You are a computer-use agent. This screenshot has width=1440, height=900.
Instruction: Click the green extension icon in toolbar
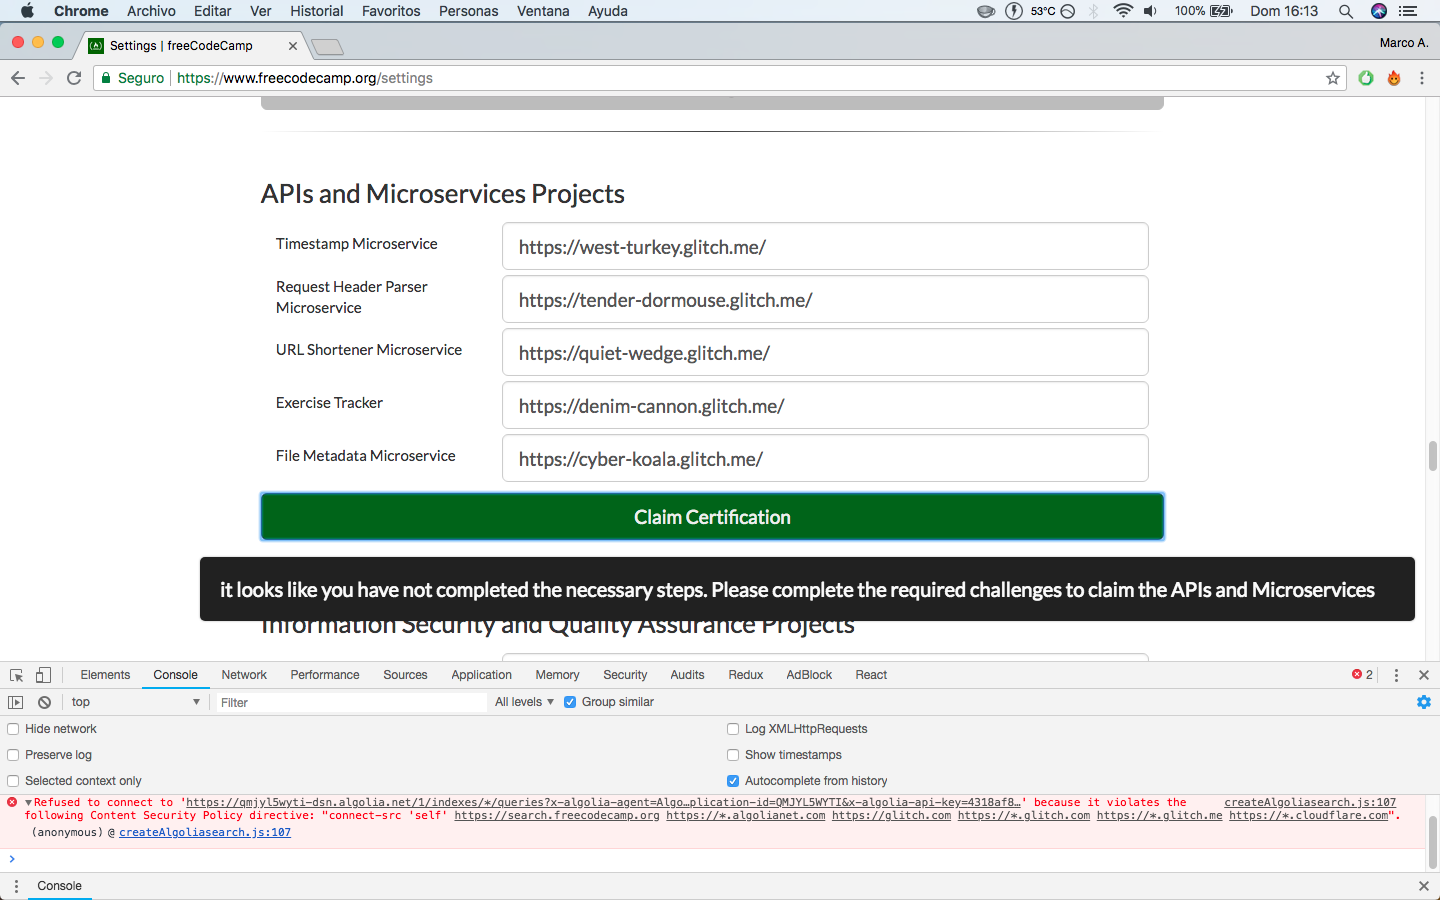tap(1366, 78)
